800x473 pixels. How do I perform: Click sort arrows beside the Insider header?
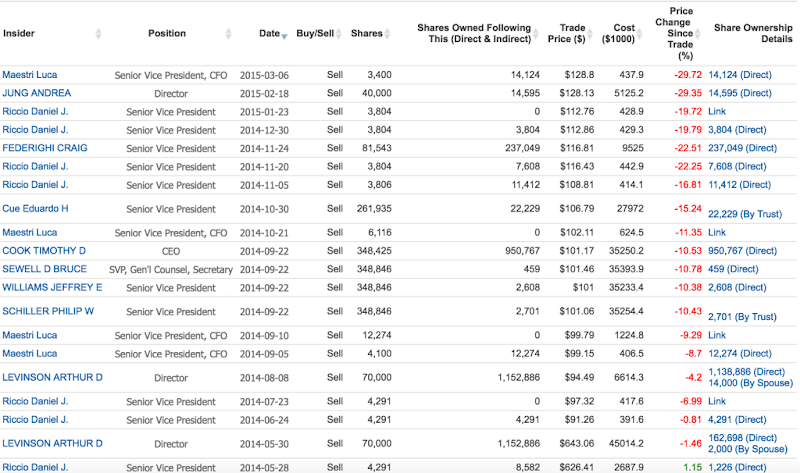[x=98, y=34]
